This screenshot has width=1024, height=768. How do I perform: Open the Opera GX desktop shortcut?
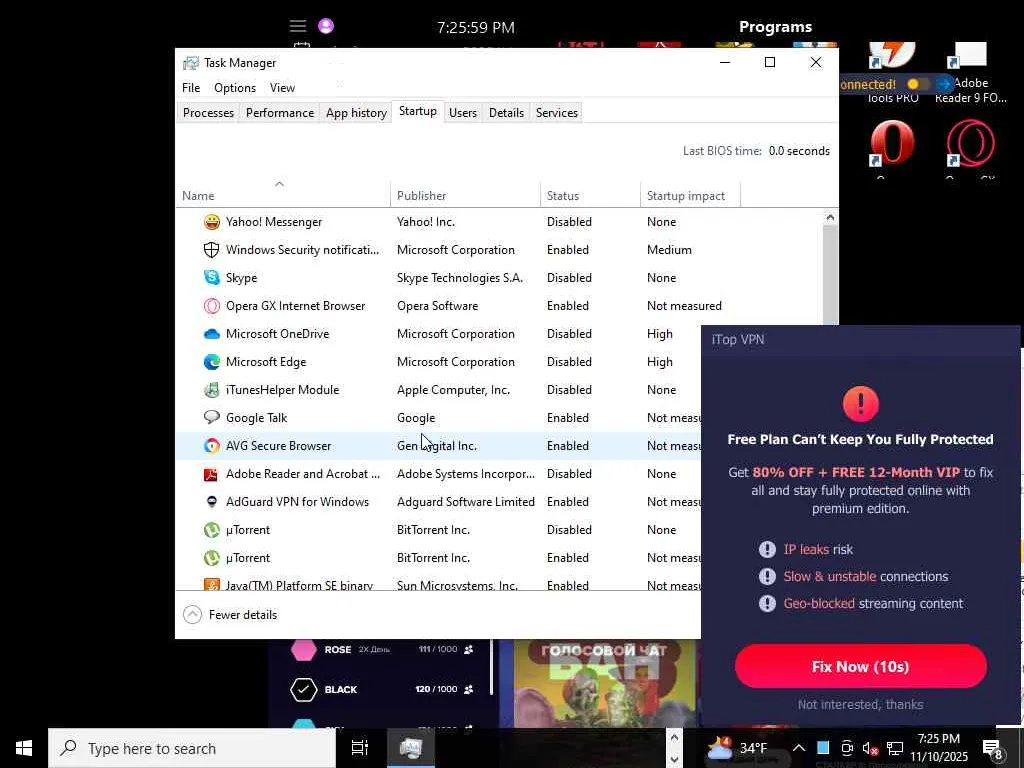(970, 143)
